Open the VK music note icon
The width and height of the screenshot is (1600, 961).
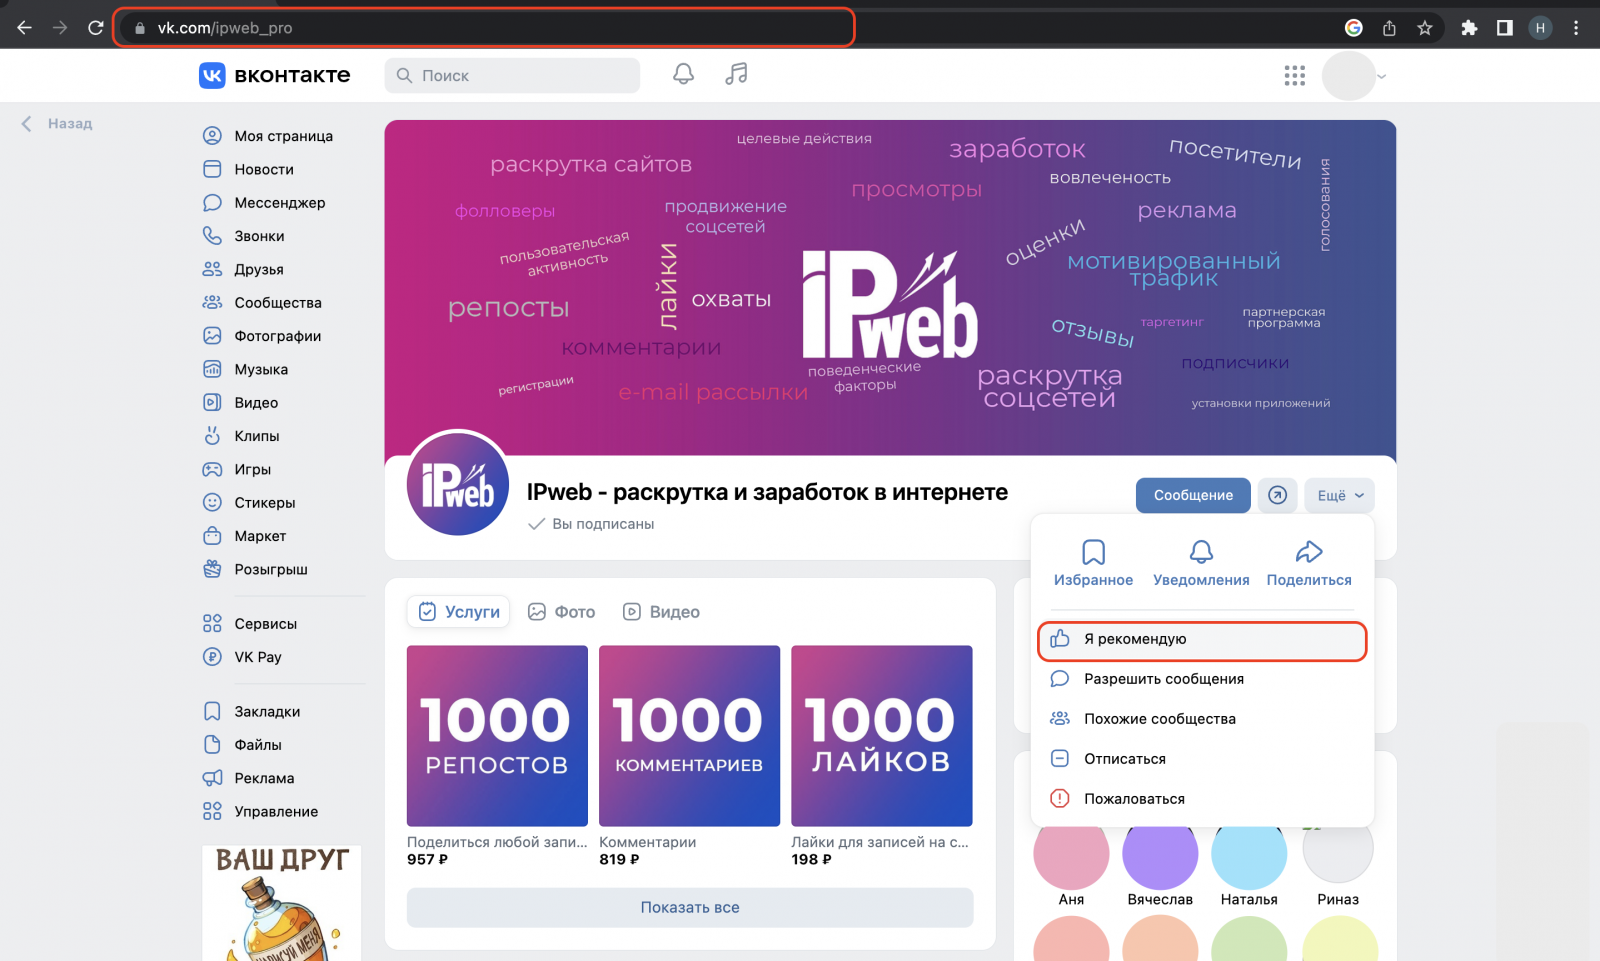click(x=736, y=74)
